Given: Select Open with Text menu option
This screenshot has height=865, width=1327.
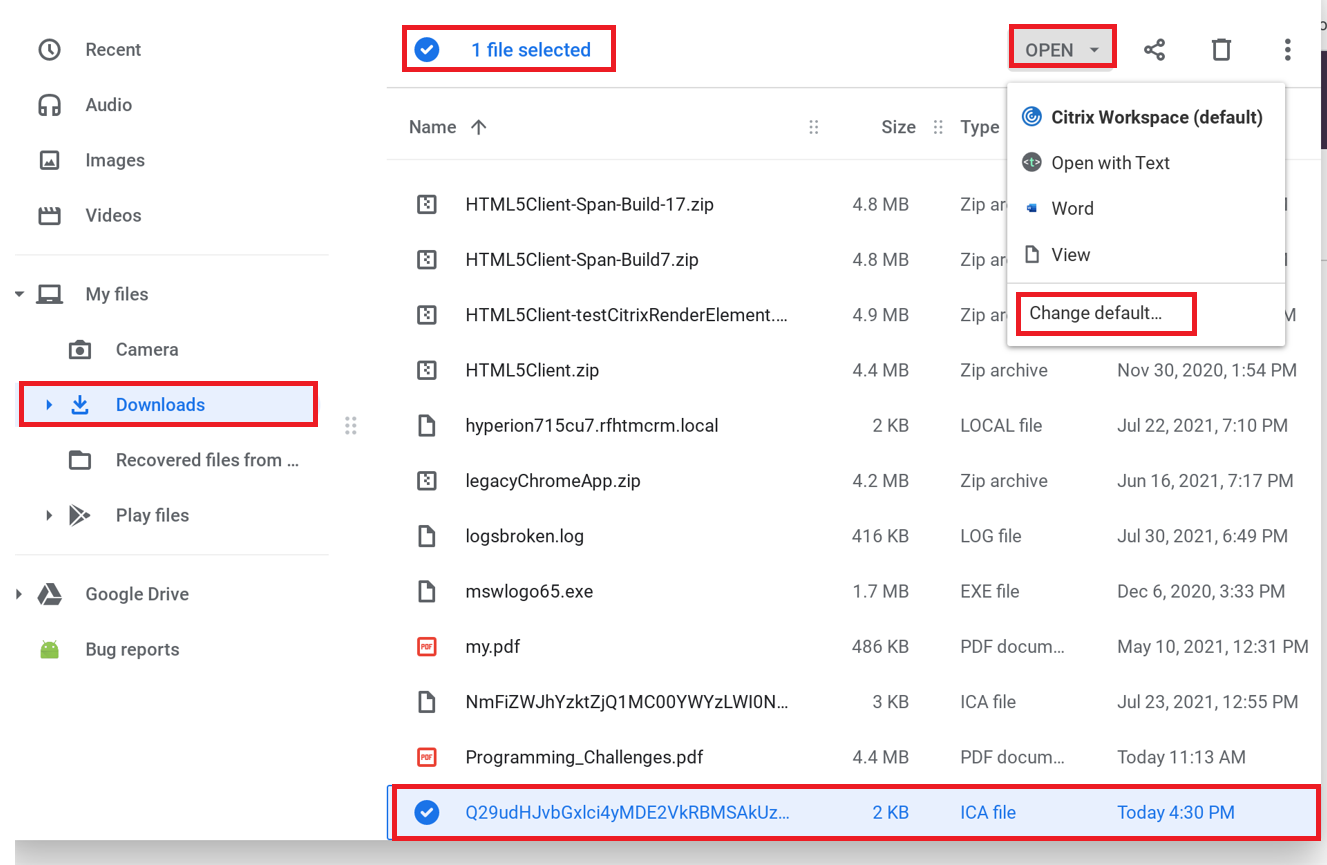Looking at the screenshot, I should tap(1110, 163).
